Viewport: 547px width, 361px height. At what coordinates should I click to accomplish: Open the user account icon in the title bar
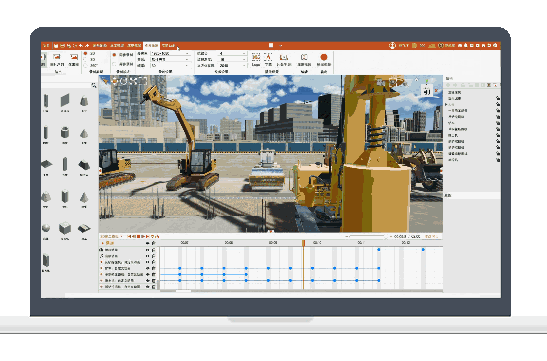click(x=392, y=45)
